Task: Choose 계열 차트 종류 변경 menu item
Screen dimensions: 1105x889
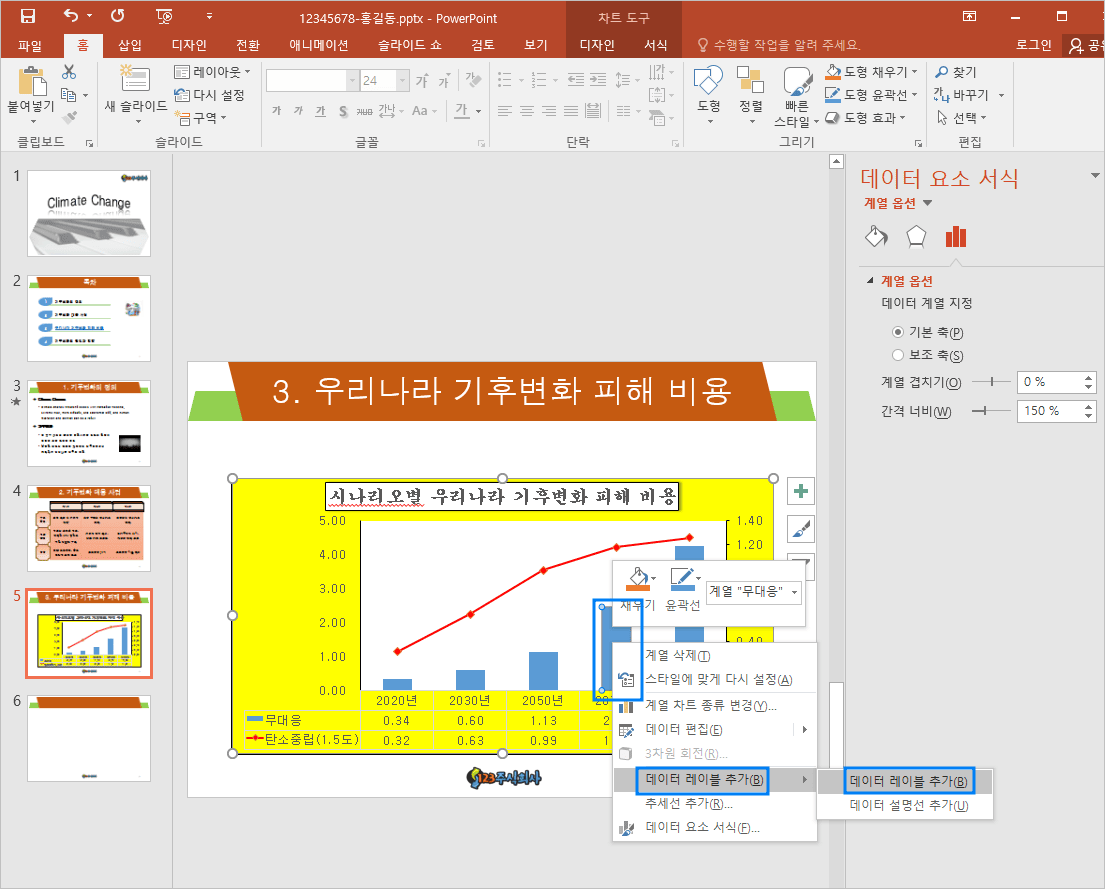Action: tap(715, 705)
